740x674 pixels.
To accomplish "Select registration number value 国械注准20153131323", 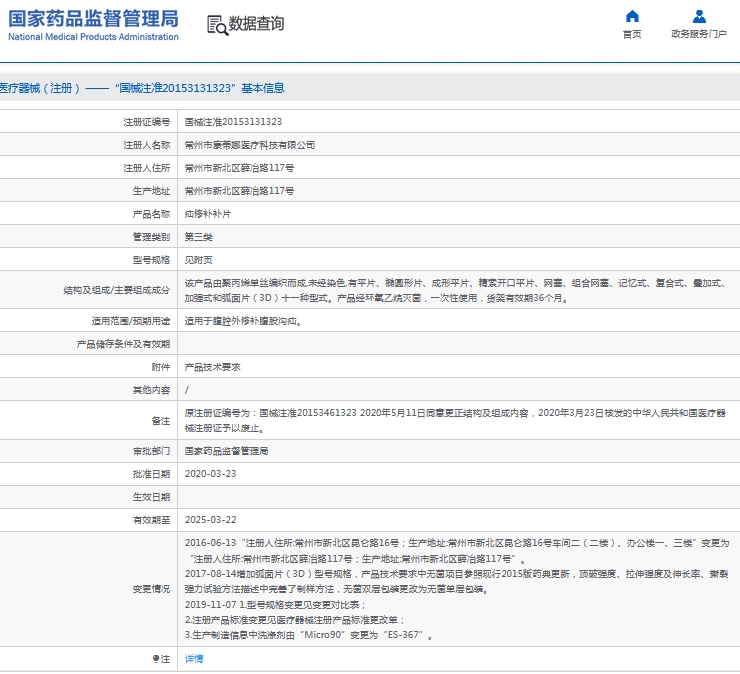I will (x=233, y=122).
